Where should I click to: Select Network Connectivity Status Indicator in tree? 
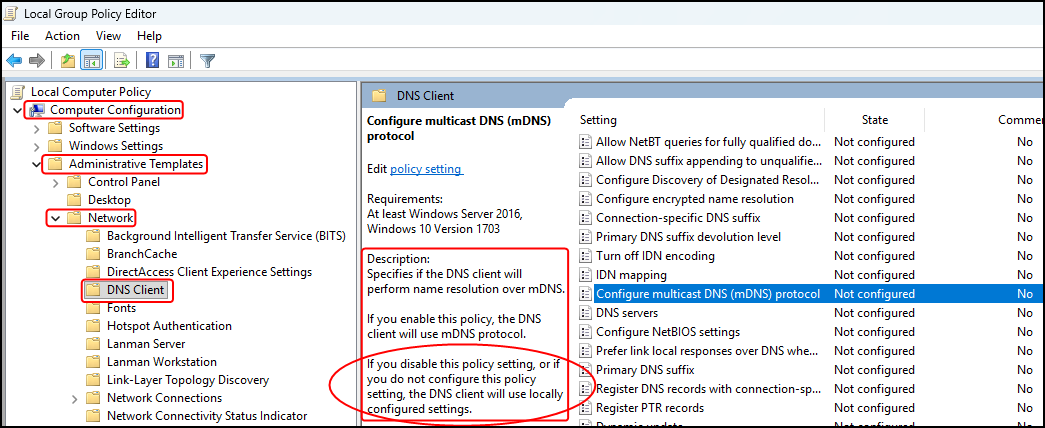pyautogui.click(x=207, y=416)
